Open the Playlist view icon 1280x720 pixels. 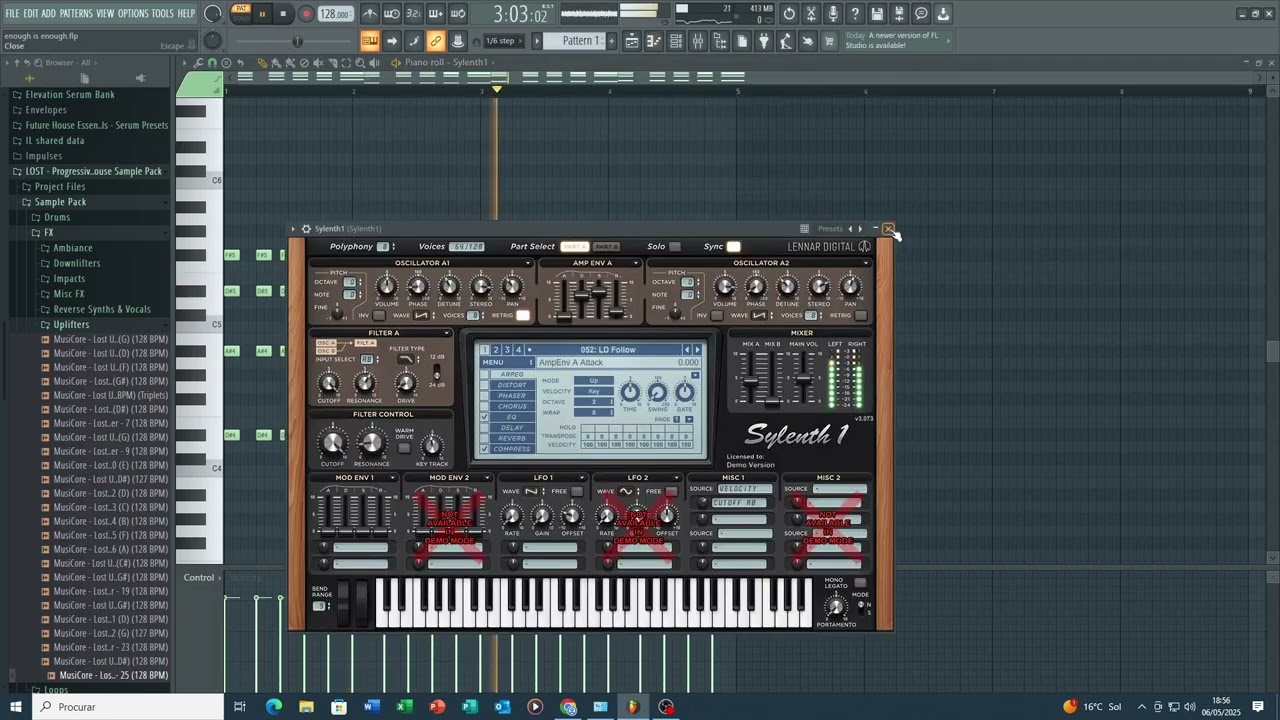pyautogui.click(x=632, y=41)
